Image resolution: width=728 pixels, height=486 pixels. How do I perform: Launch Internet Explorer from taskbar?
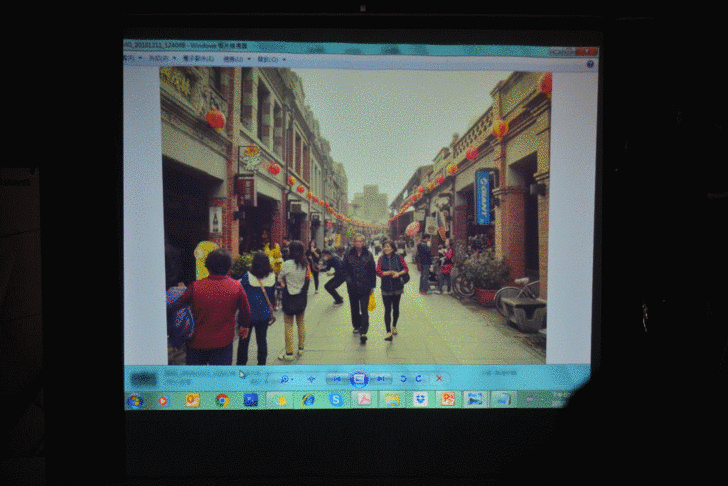(x=307, y=400)
